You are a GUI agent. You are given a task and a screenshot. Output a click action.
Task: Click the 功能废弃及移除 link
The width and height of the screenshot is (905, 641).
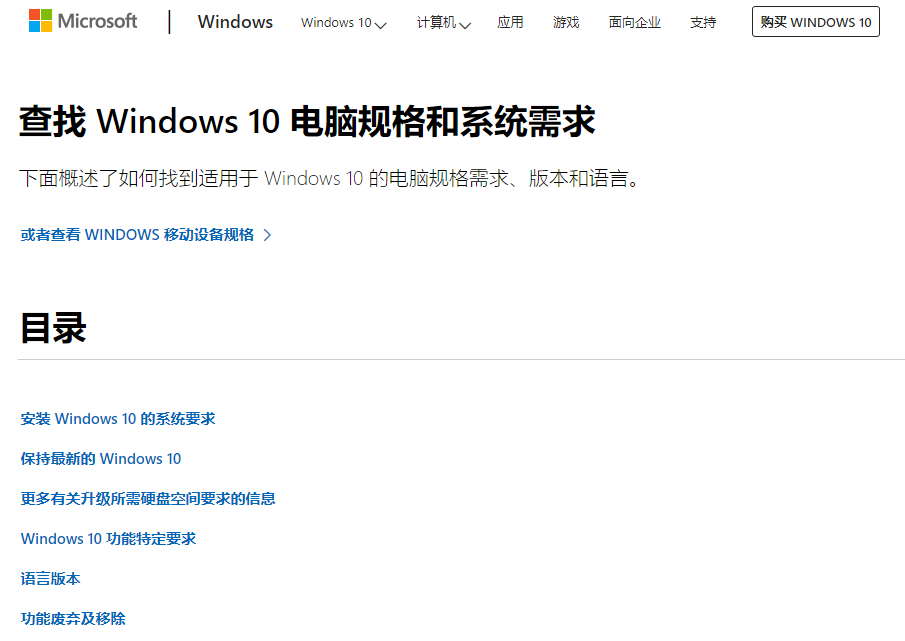73,618
